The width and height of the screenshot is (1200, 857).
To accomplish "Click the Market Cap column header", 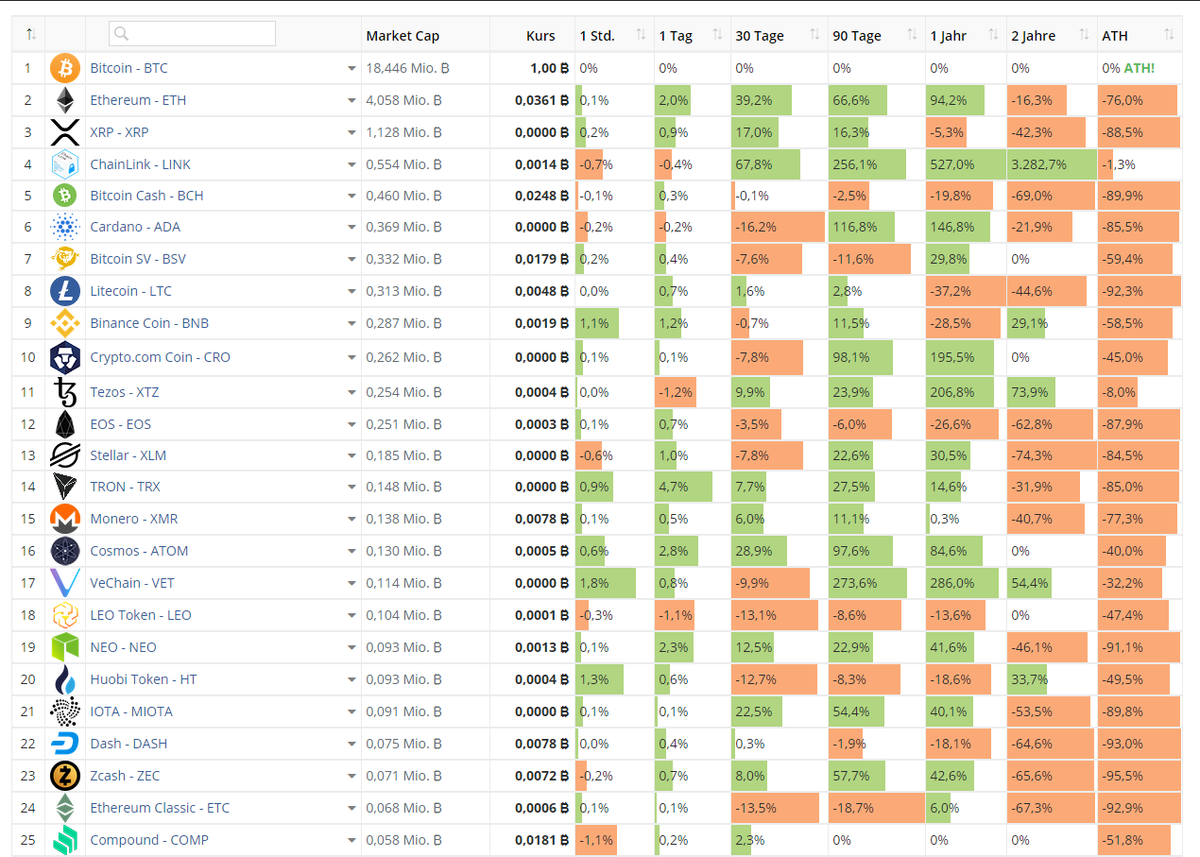I will point(403,36).
